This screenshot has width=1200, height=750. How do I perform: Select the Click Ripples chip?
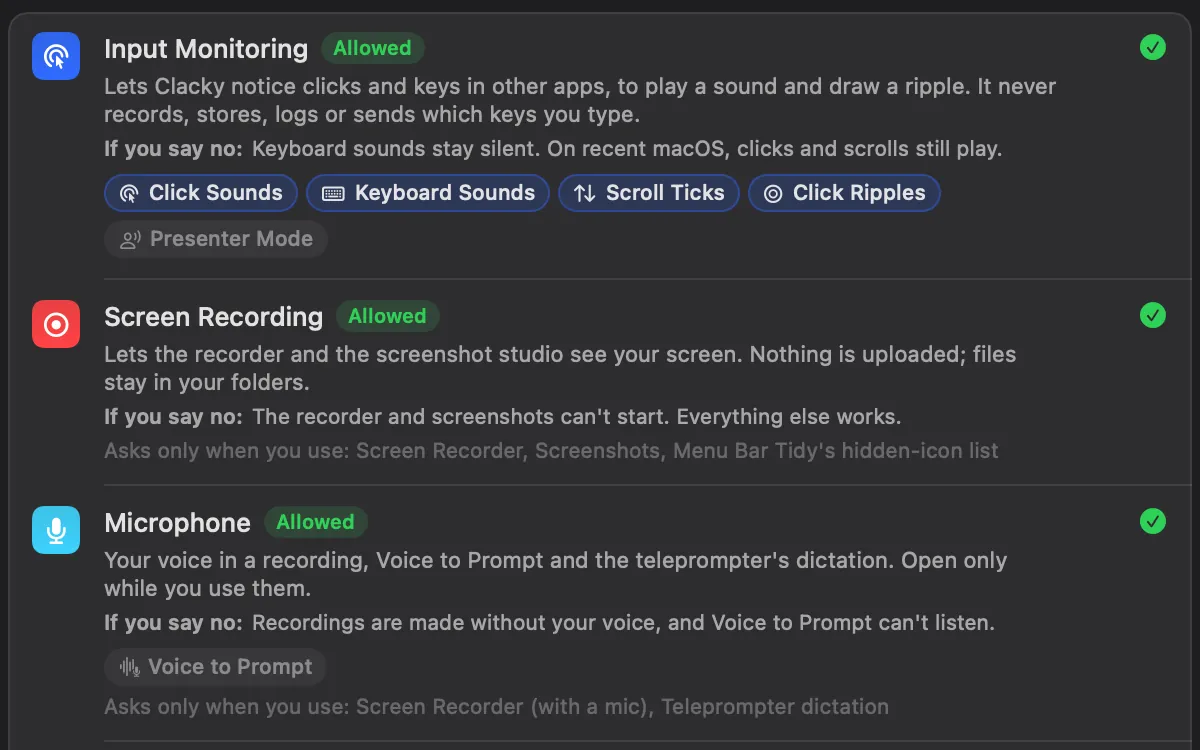coord(844,193)
